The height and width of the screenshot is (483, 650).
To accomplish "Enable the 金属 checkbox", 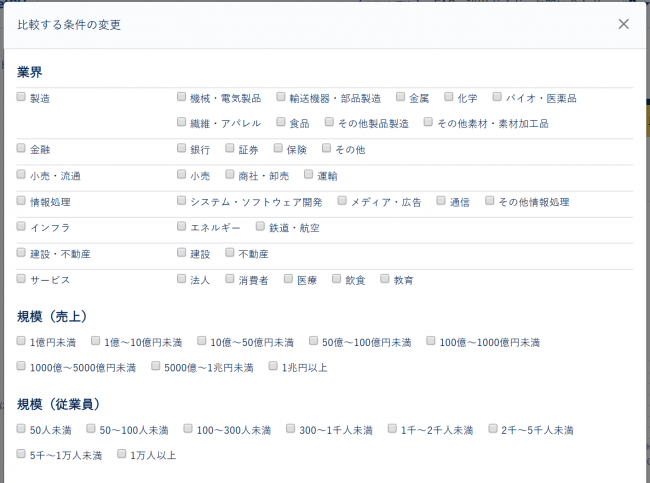I will click(400, 97).
